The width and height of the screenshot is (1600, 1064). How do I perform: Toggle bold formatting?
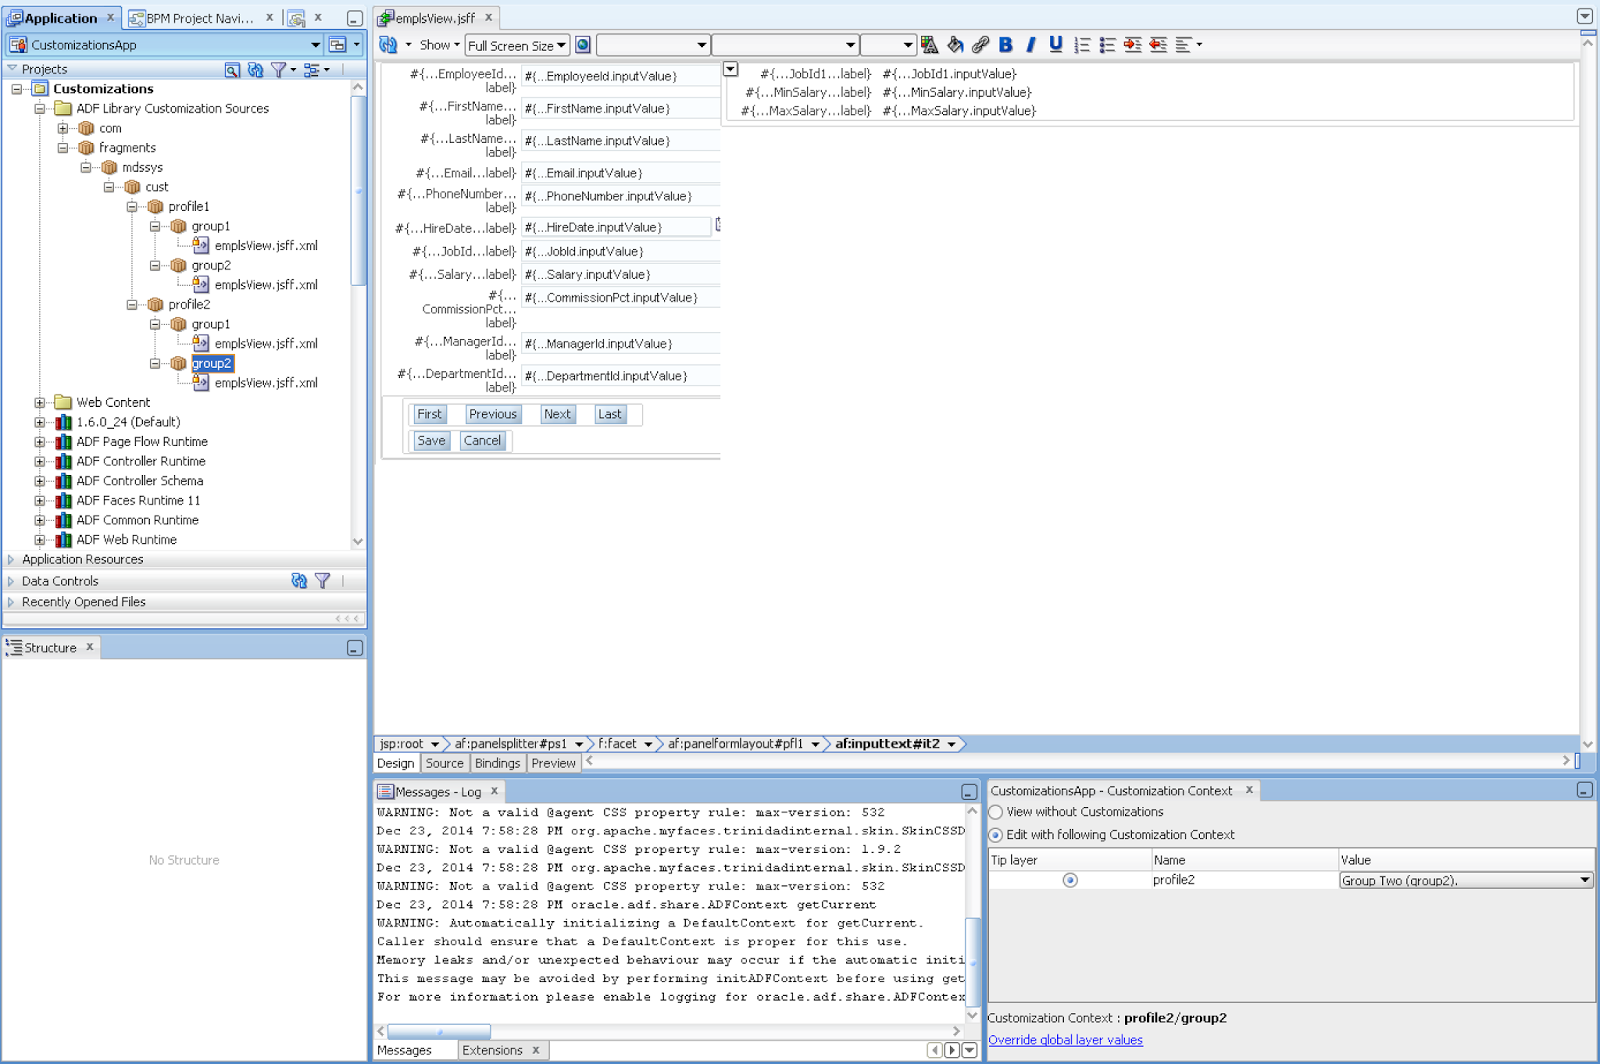click(x=1006, y=45)
